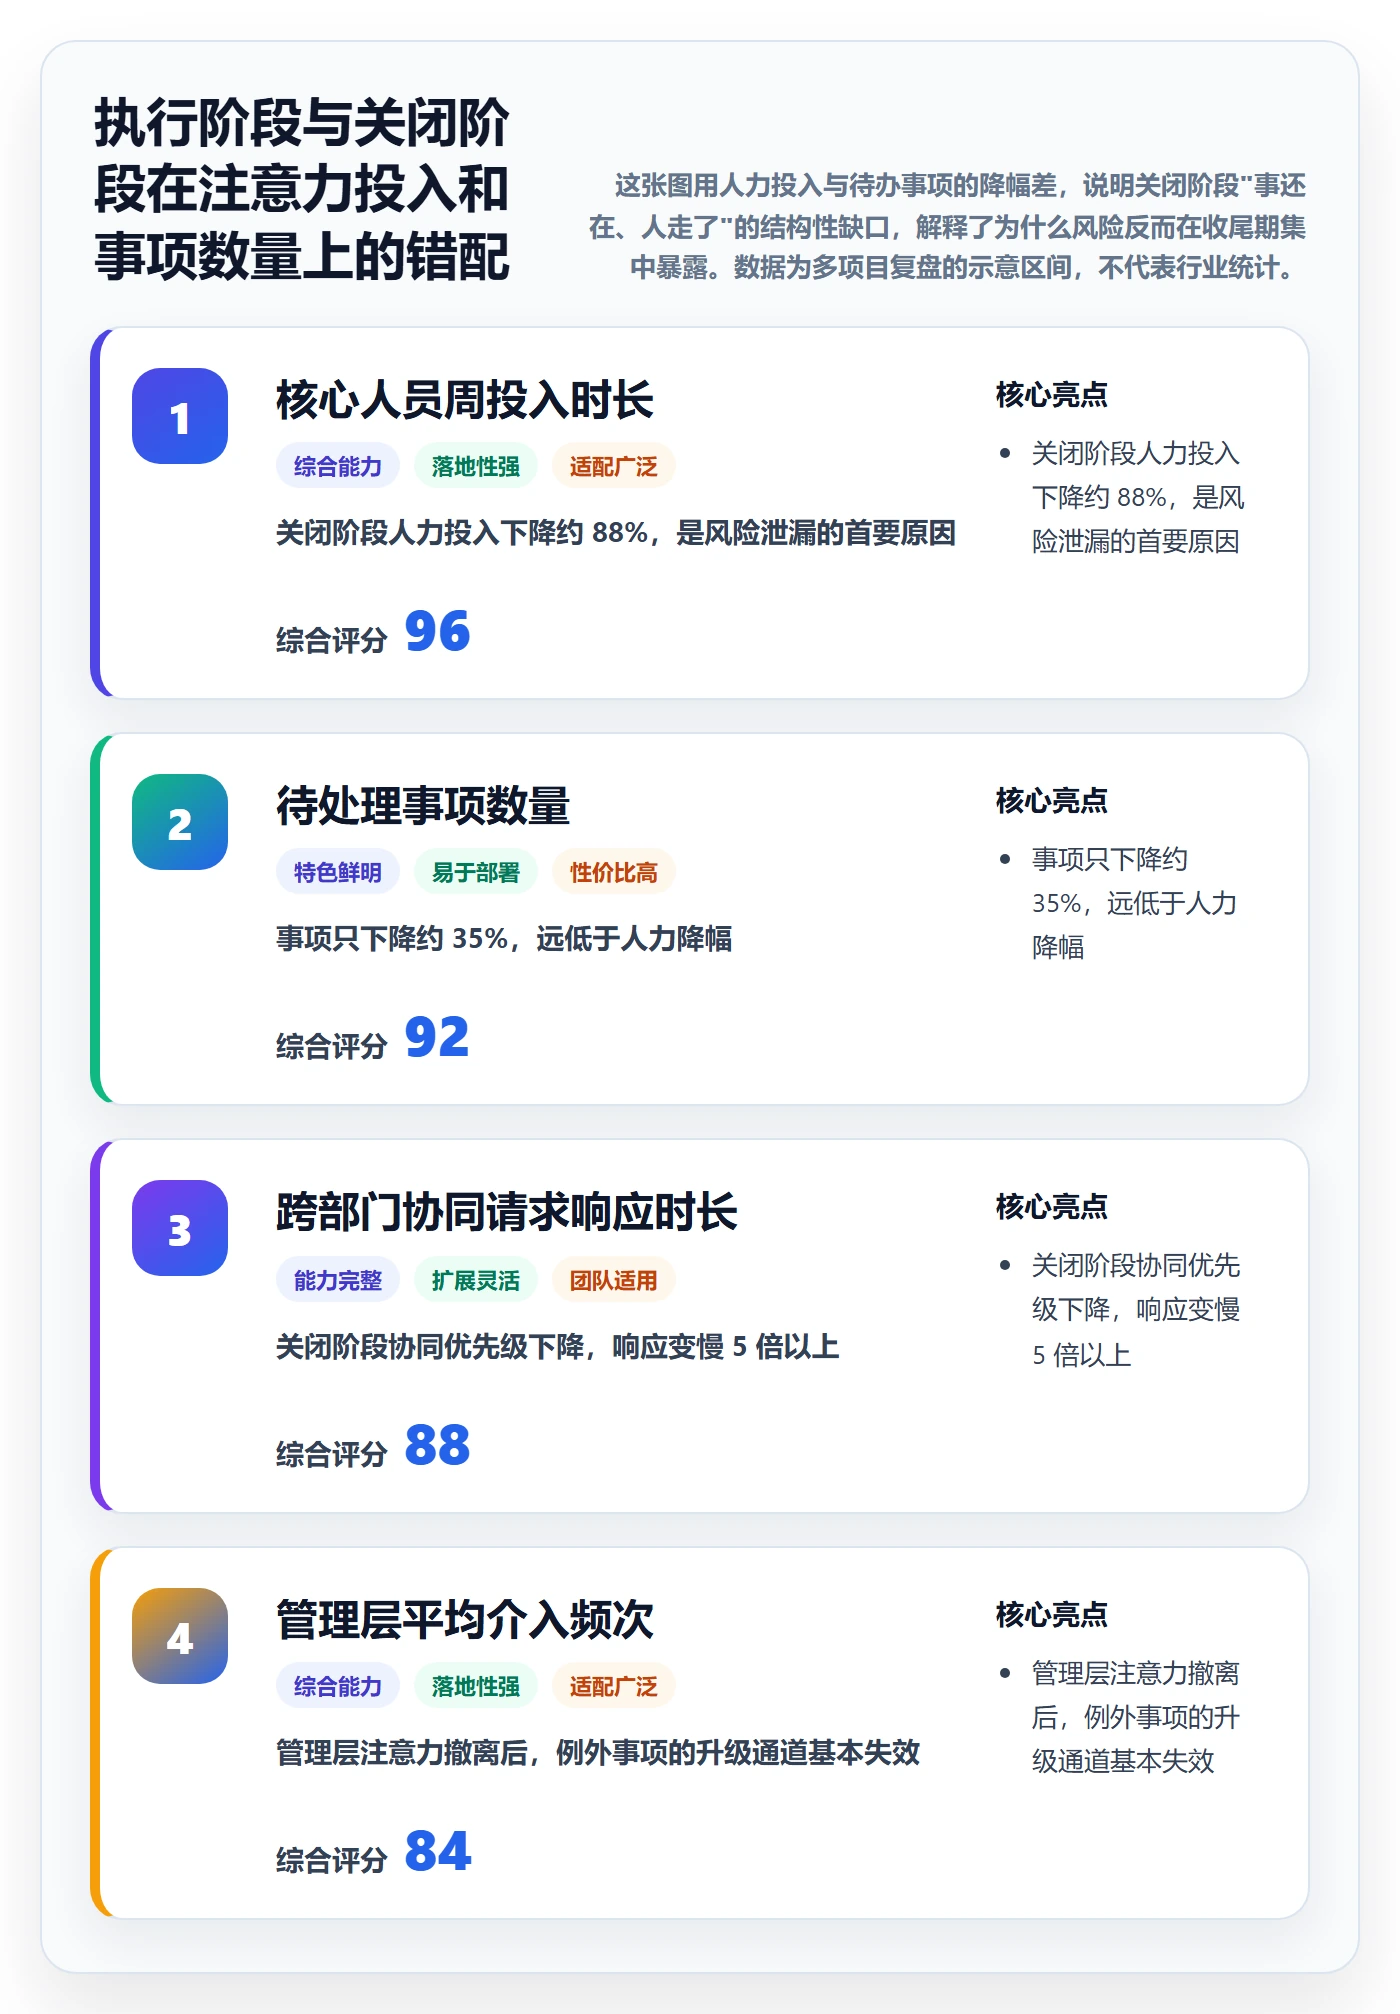Viewport: 1400px width, 2014px height.
Task: Click the number 4 rank badge
Action: (x=180, y=1636)
